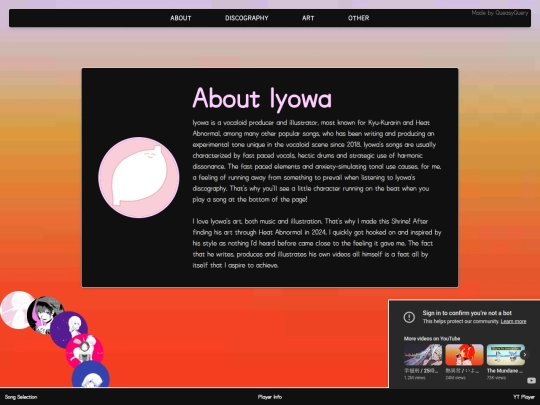Click the 'About Iyowa' heading
The width and height of the screenshot is (540, 405).
coord(262,98)
